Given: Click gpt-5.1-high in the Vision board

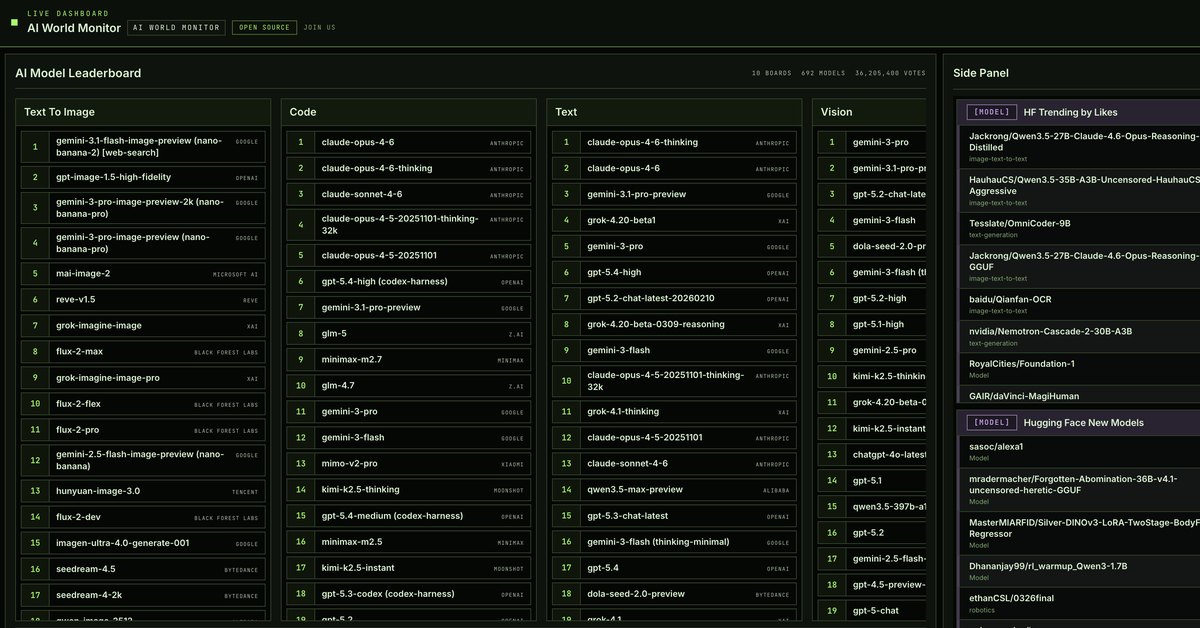Looking at the screenshot, I should tap(872, 324).
